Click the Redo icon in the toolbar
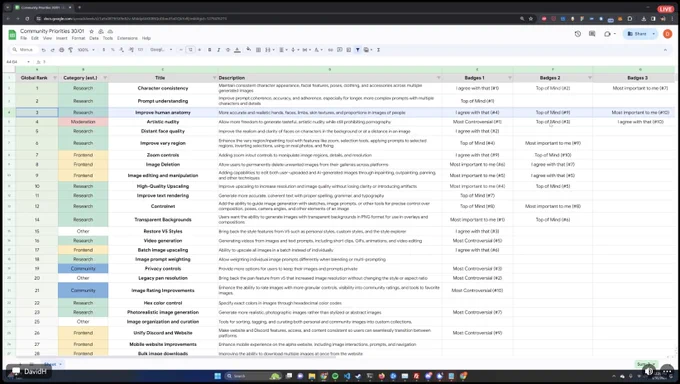 [52, 50]
